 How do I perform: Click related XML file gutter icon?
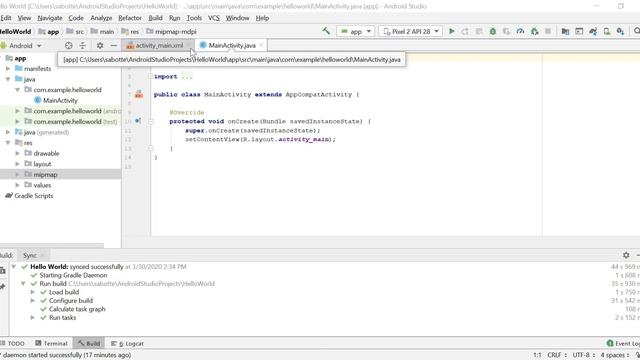point(139,95)
